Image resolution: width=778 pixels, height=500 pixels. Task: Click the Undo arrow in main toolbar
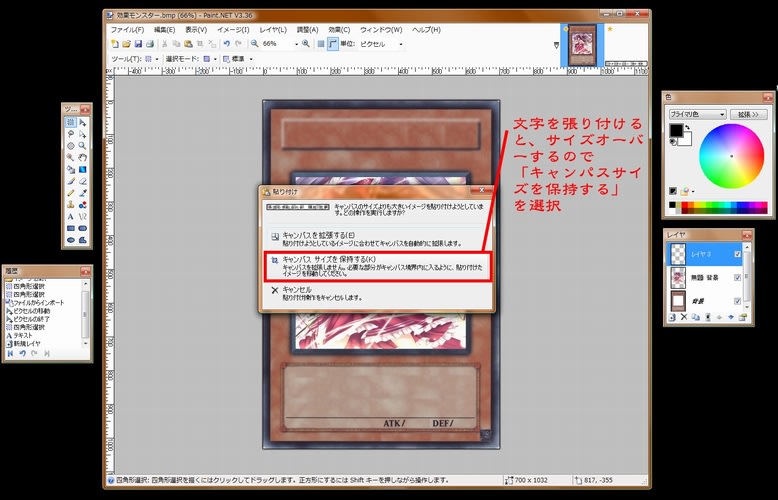pyautogui.click(x=227, y=44)
